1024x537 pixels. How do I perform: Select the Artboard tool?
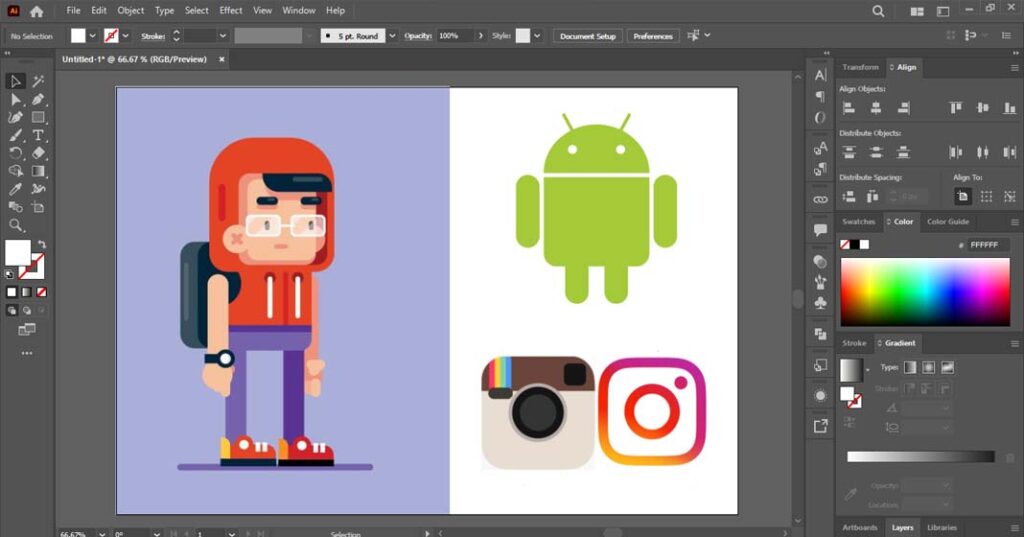[38, 207]
